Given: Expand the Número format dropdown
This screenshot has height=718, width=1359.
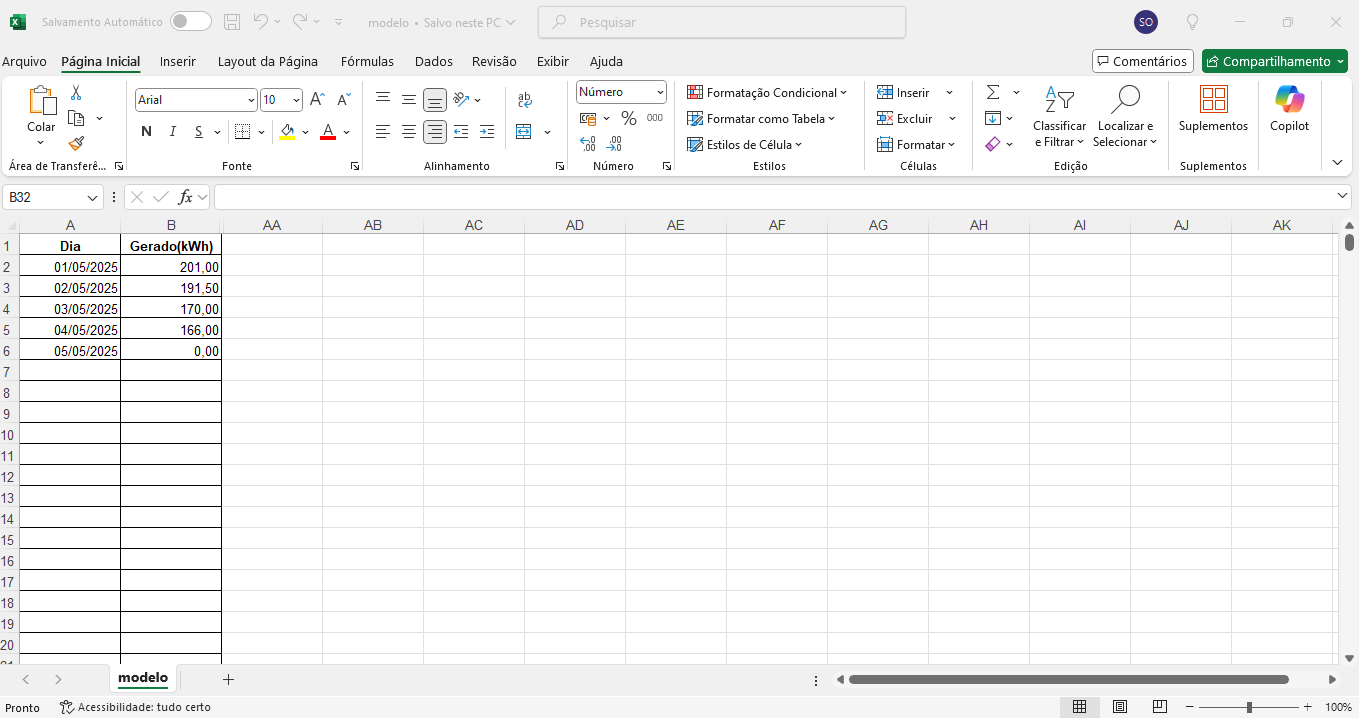Looking at the screenshot, I should [x=660, y=92].
